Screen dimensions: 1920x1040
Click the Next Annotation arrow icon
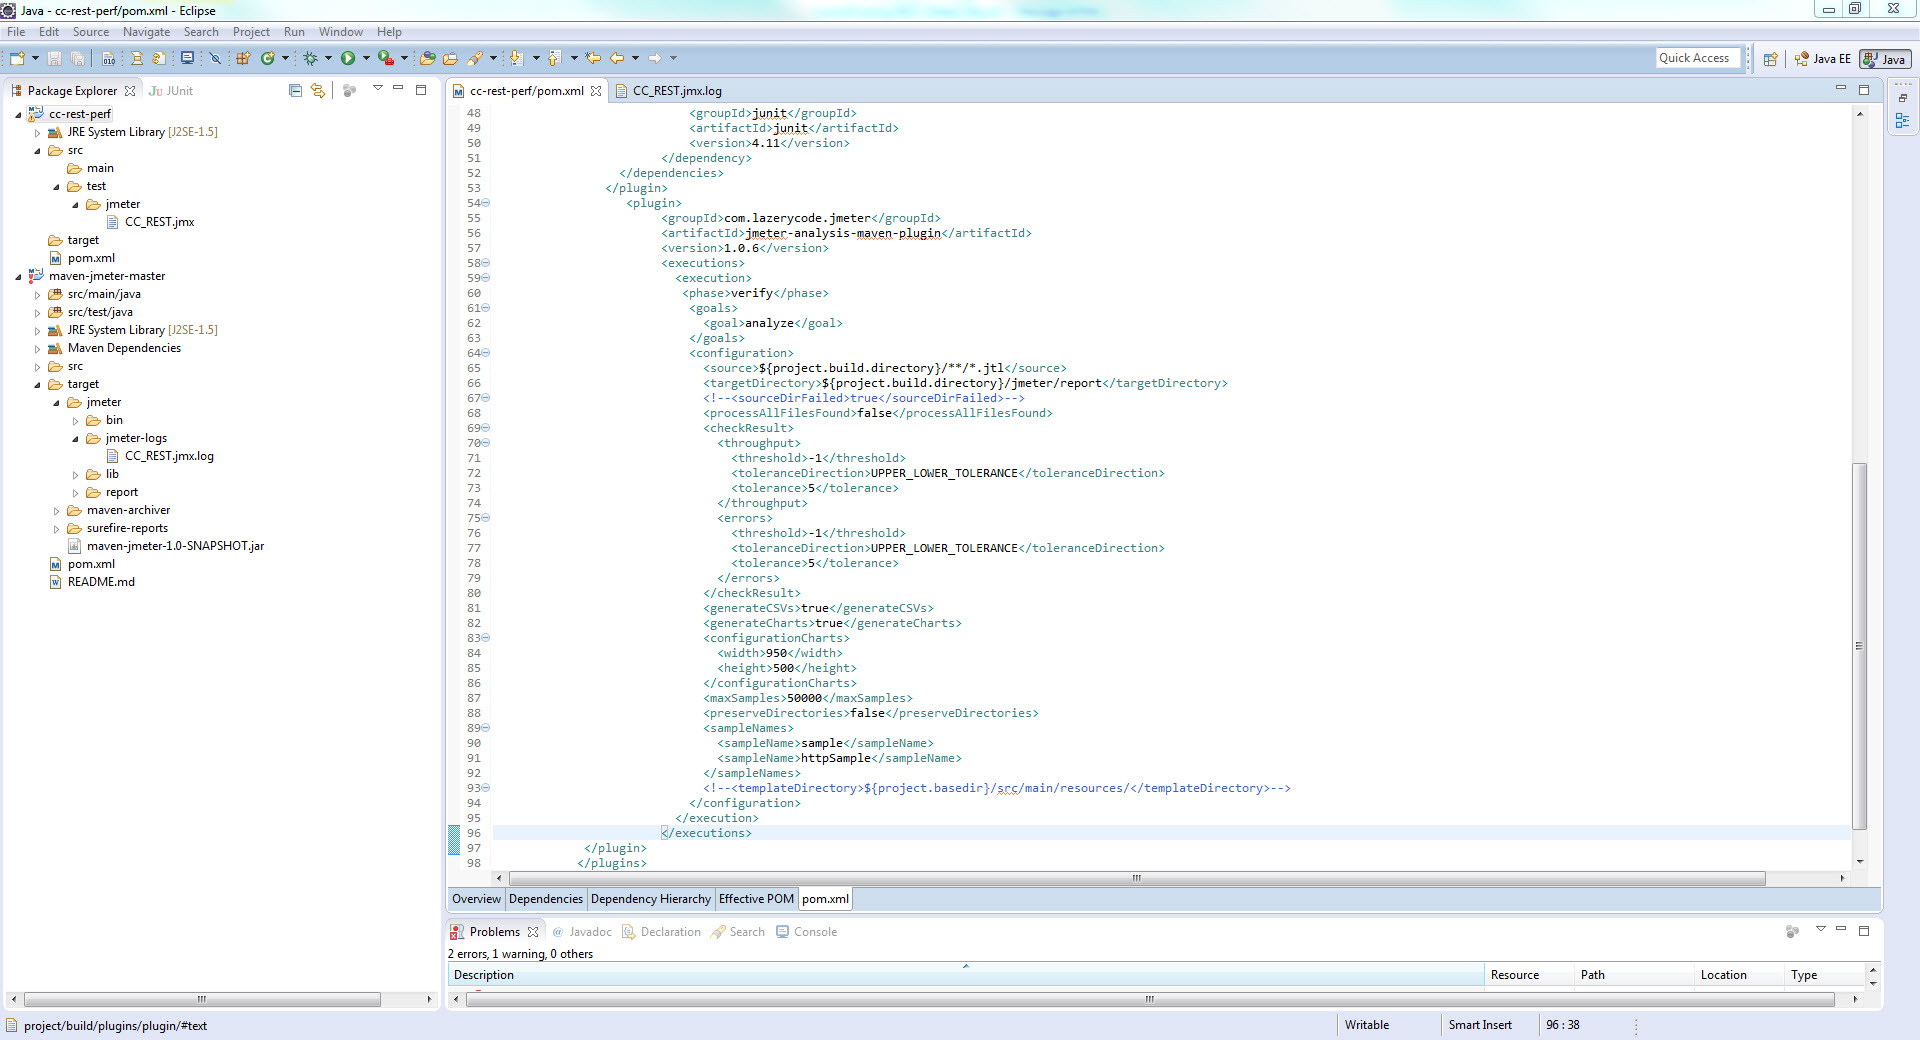pos(516,59)
